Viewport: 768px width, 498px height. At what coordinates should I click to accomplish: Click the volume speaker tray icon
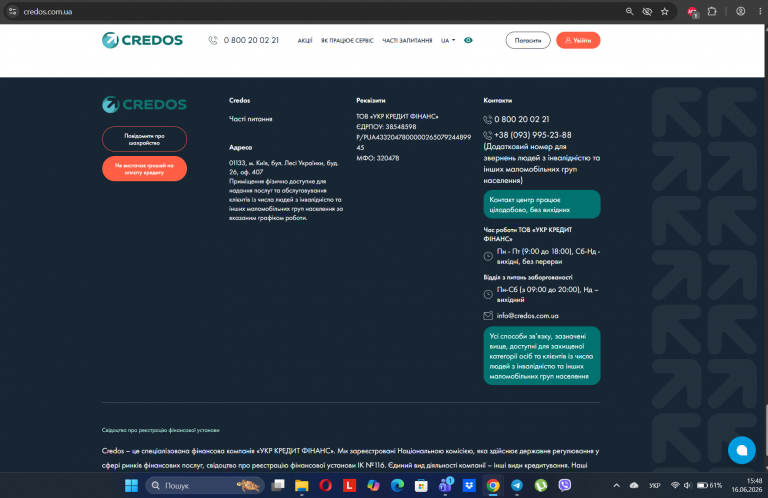(687, 485)
